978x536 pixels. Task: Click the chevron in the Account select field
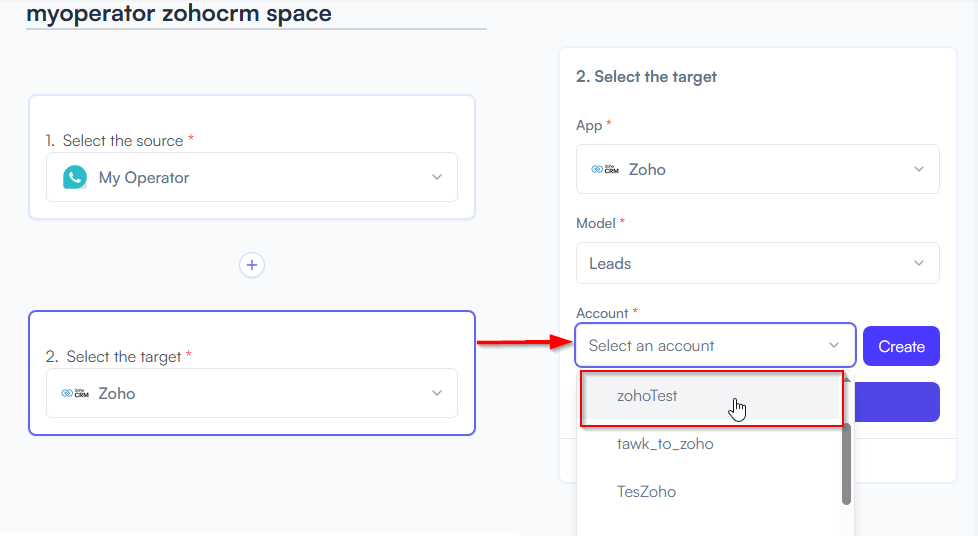click(834, 345)
